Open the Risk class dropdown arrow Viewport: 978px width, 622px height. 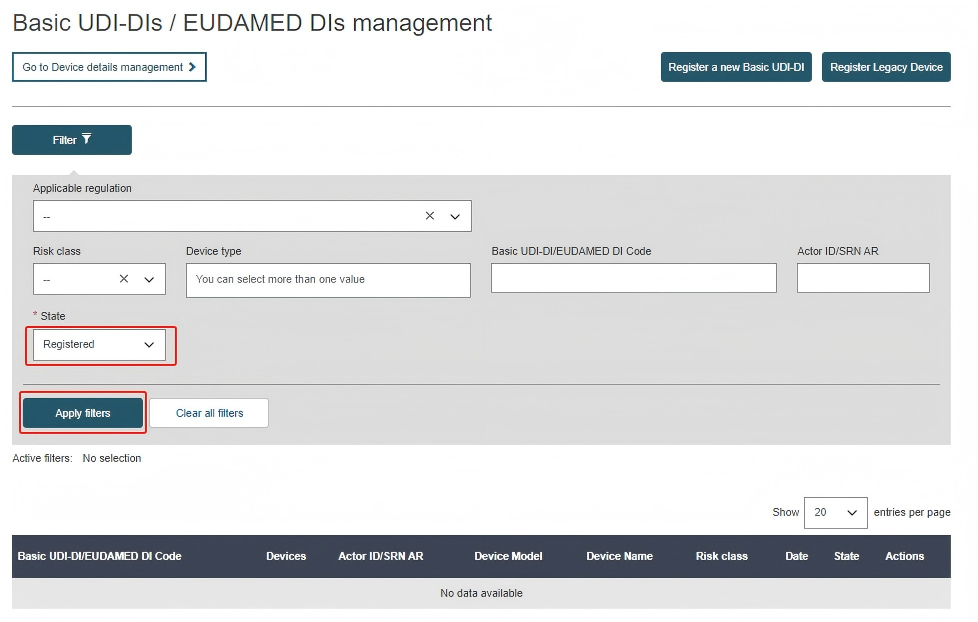(x=150, y=280)
